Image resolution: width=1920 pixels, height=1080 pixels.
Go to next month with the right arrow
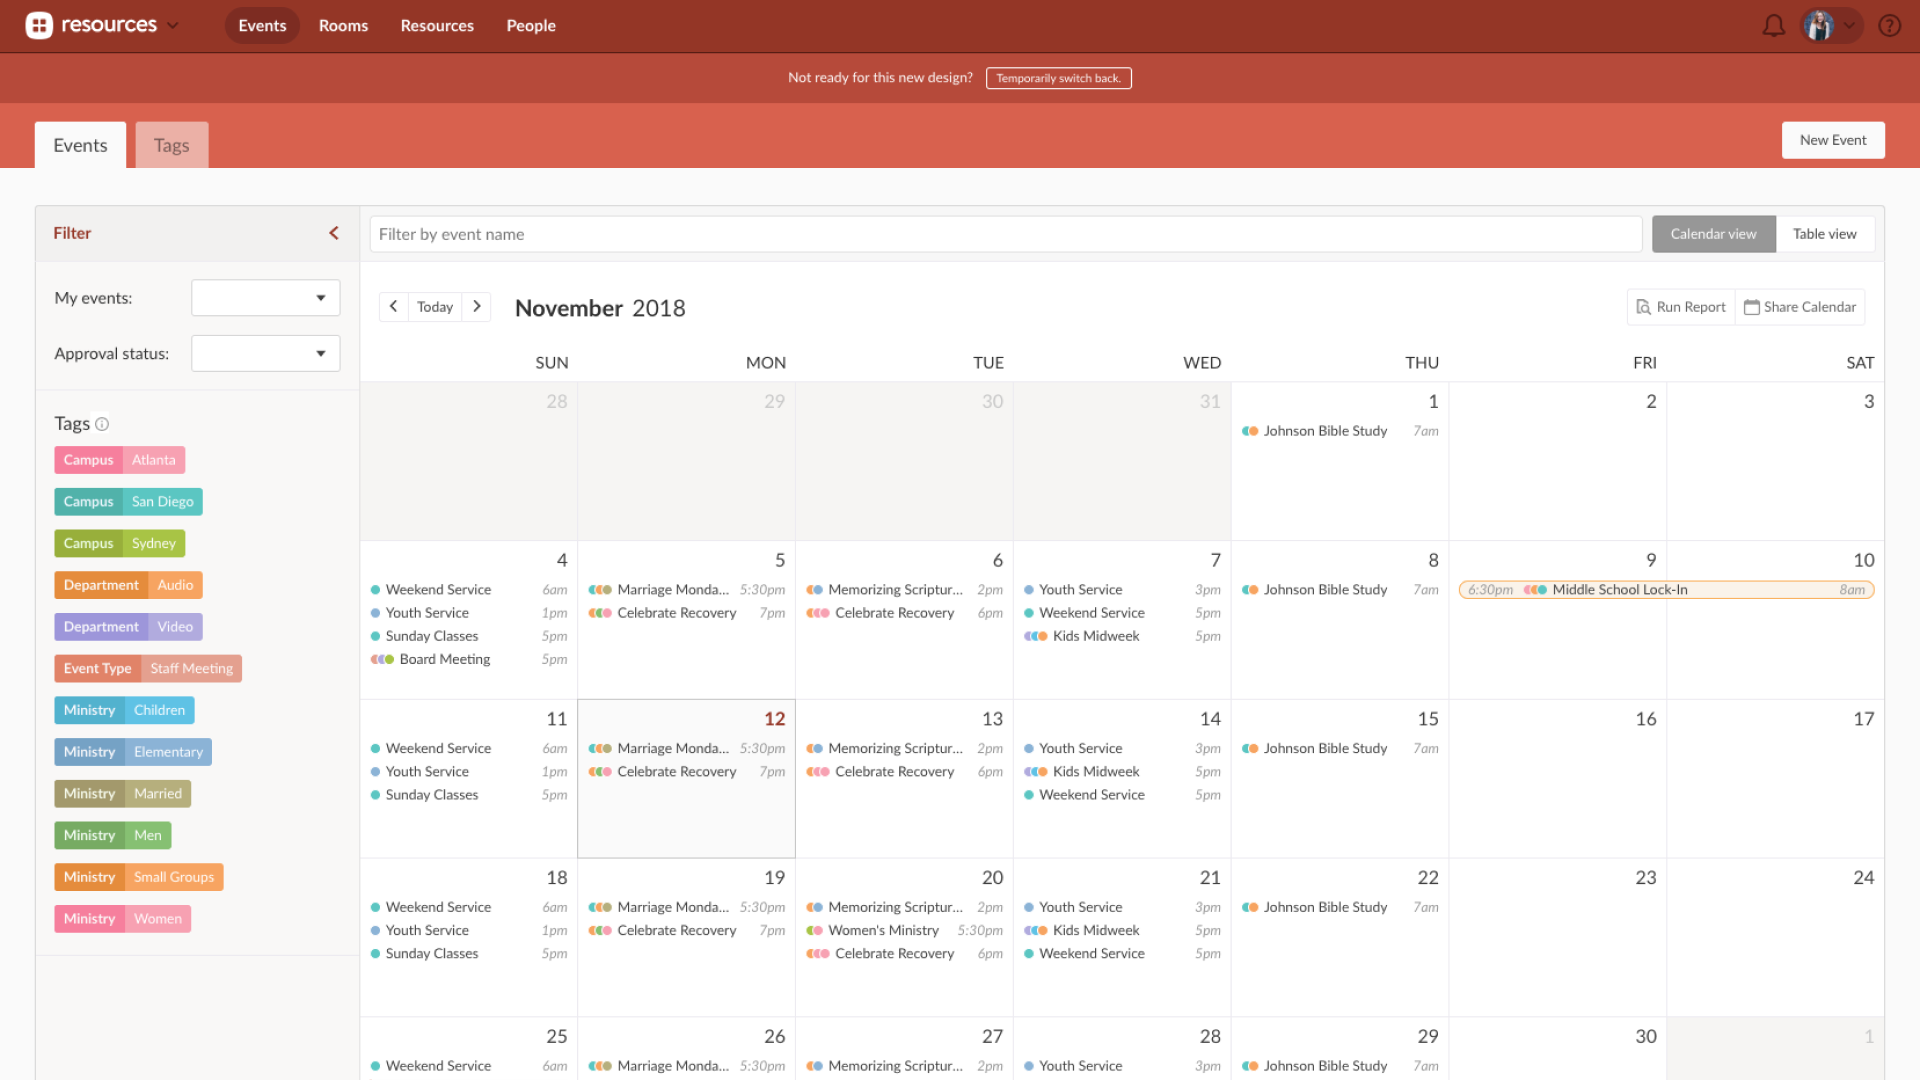[477, 306]
